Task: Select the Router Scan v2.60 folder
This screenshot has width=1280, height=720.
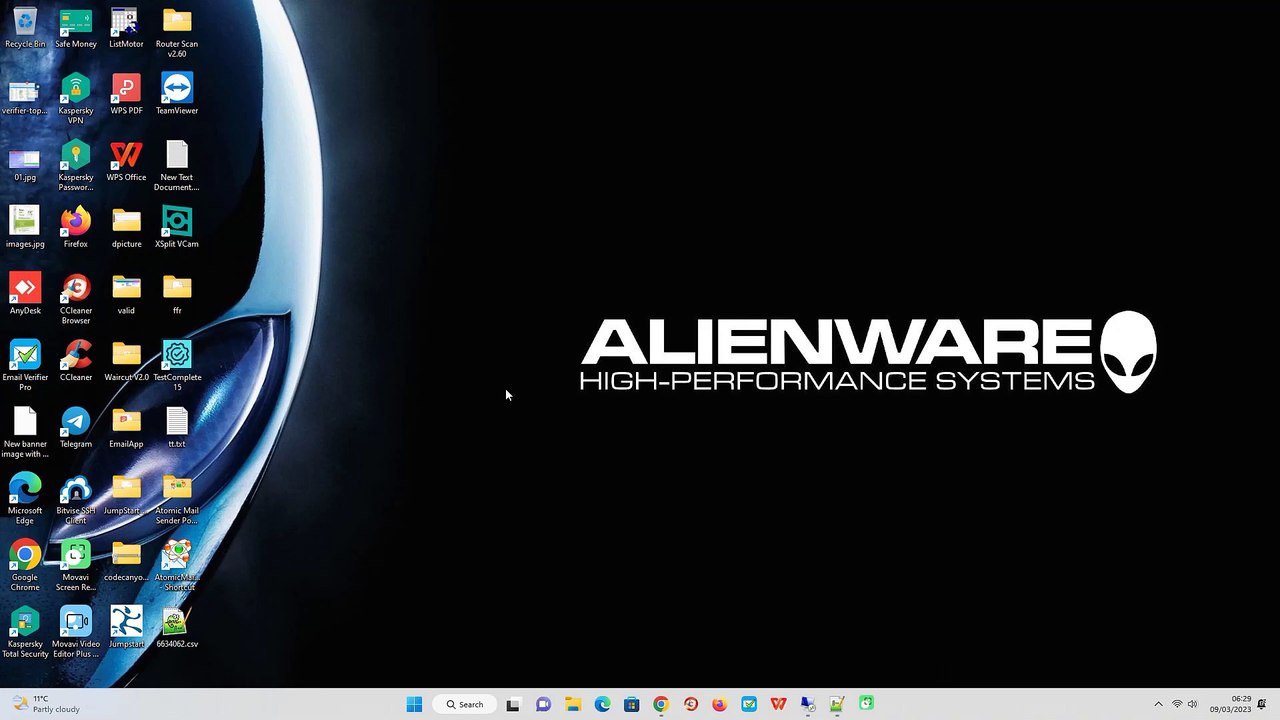Action: (x=177, y=32)
